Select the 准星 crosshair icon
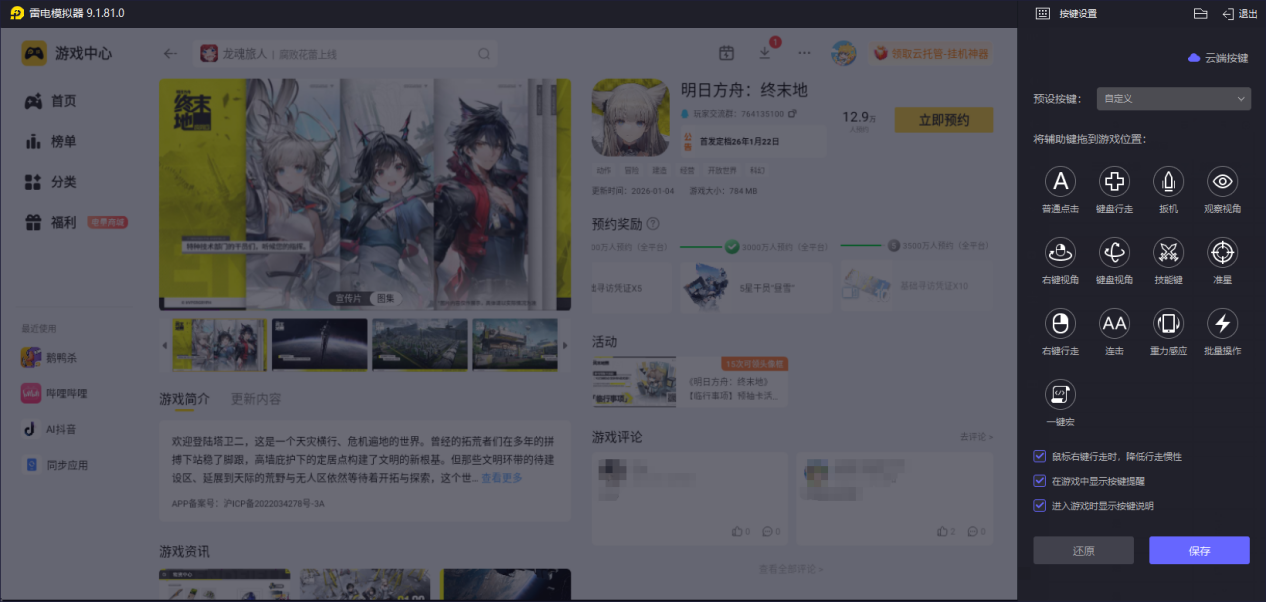 tap(1222, 252)
